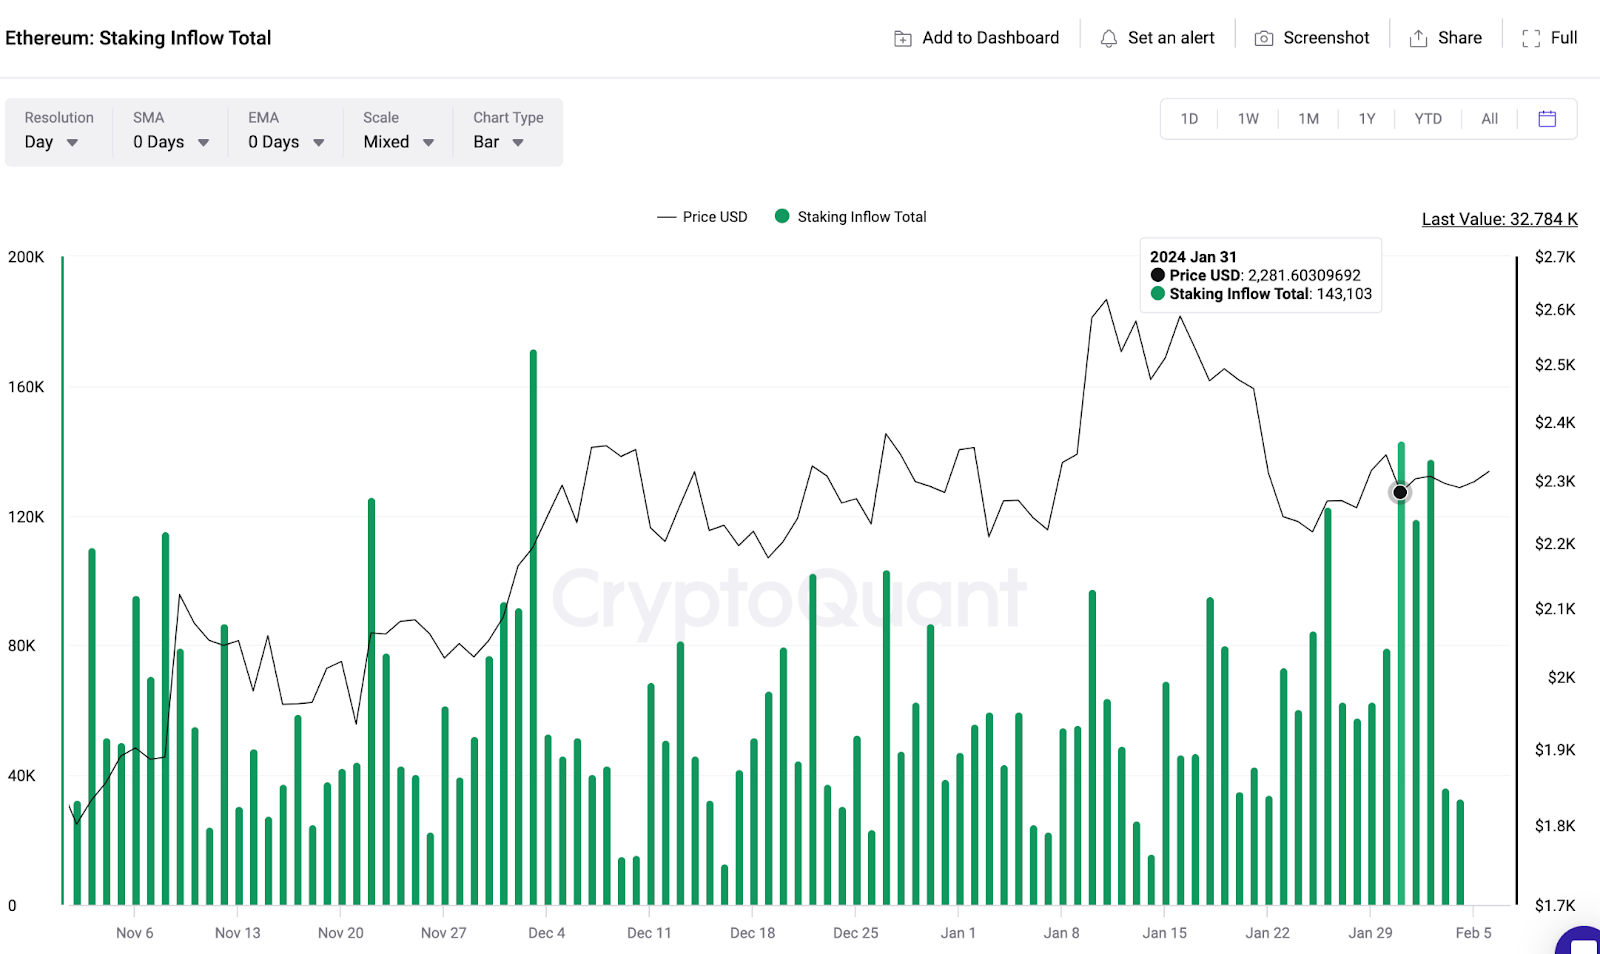Click the Screenshot camera icon
Screen dimensions: 1600x954
pyautogui.click(x=1262, y=37)
